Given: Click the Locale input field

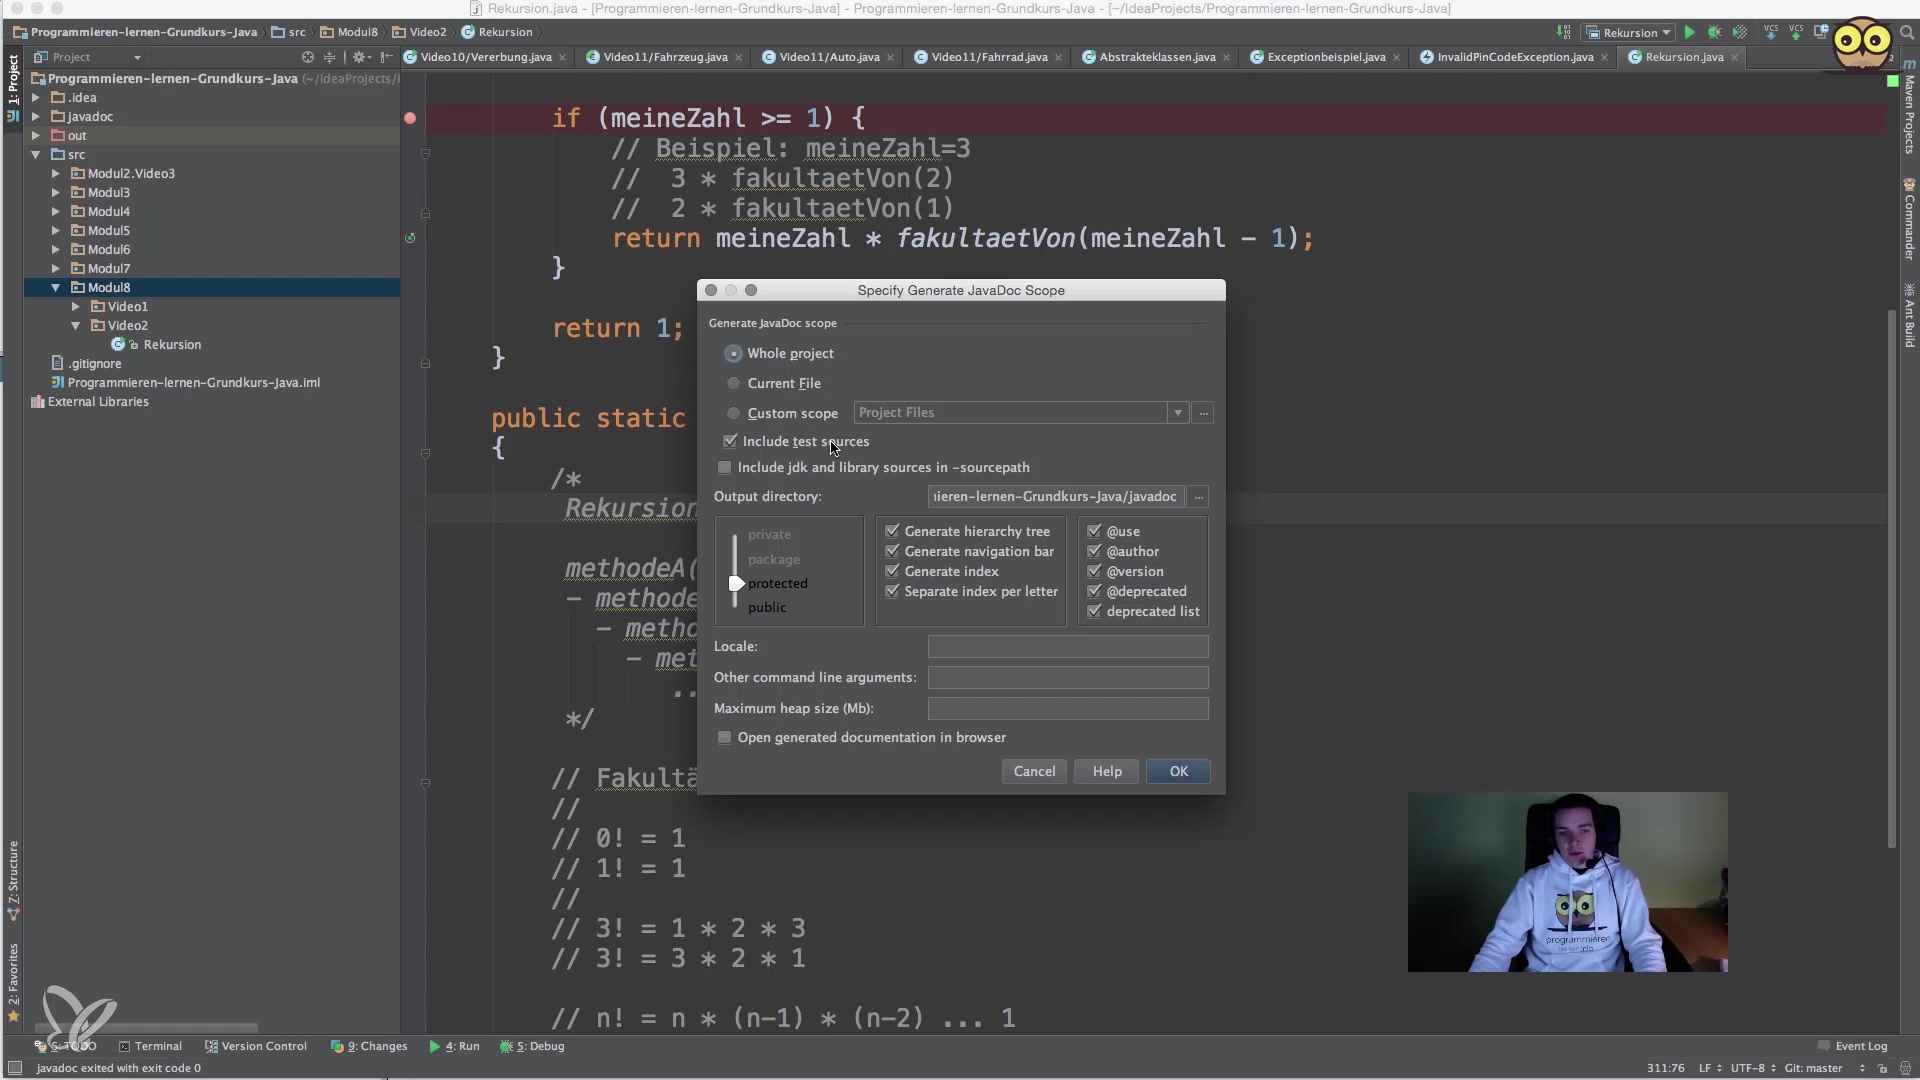Looking at the screenshot, I should [1067, 647].
